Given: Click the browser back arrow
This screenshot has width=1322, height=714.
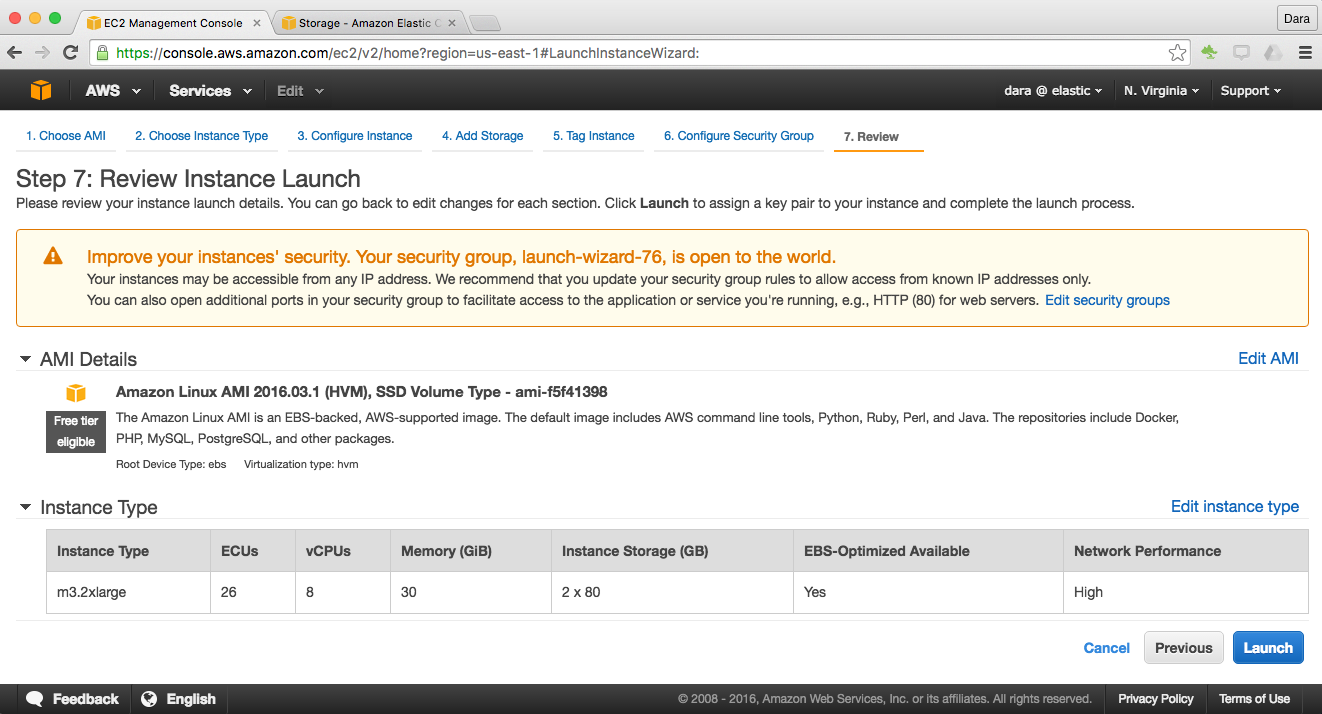Looking at the screenshot, I should coord(15,53).
